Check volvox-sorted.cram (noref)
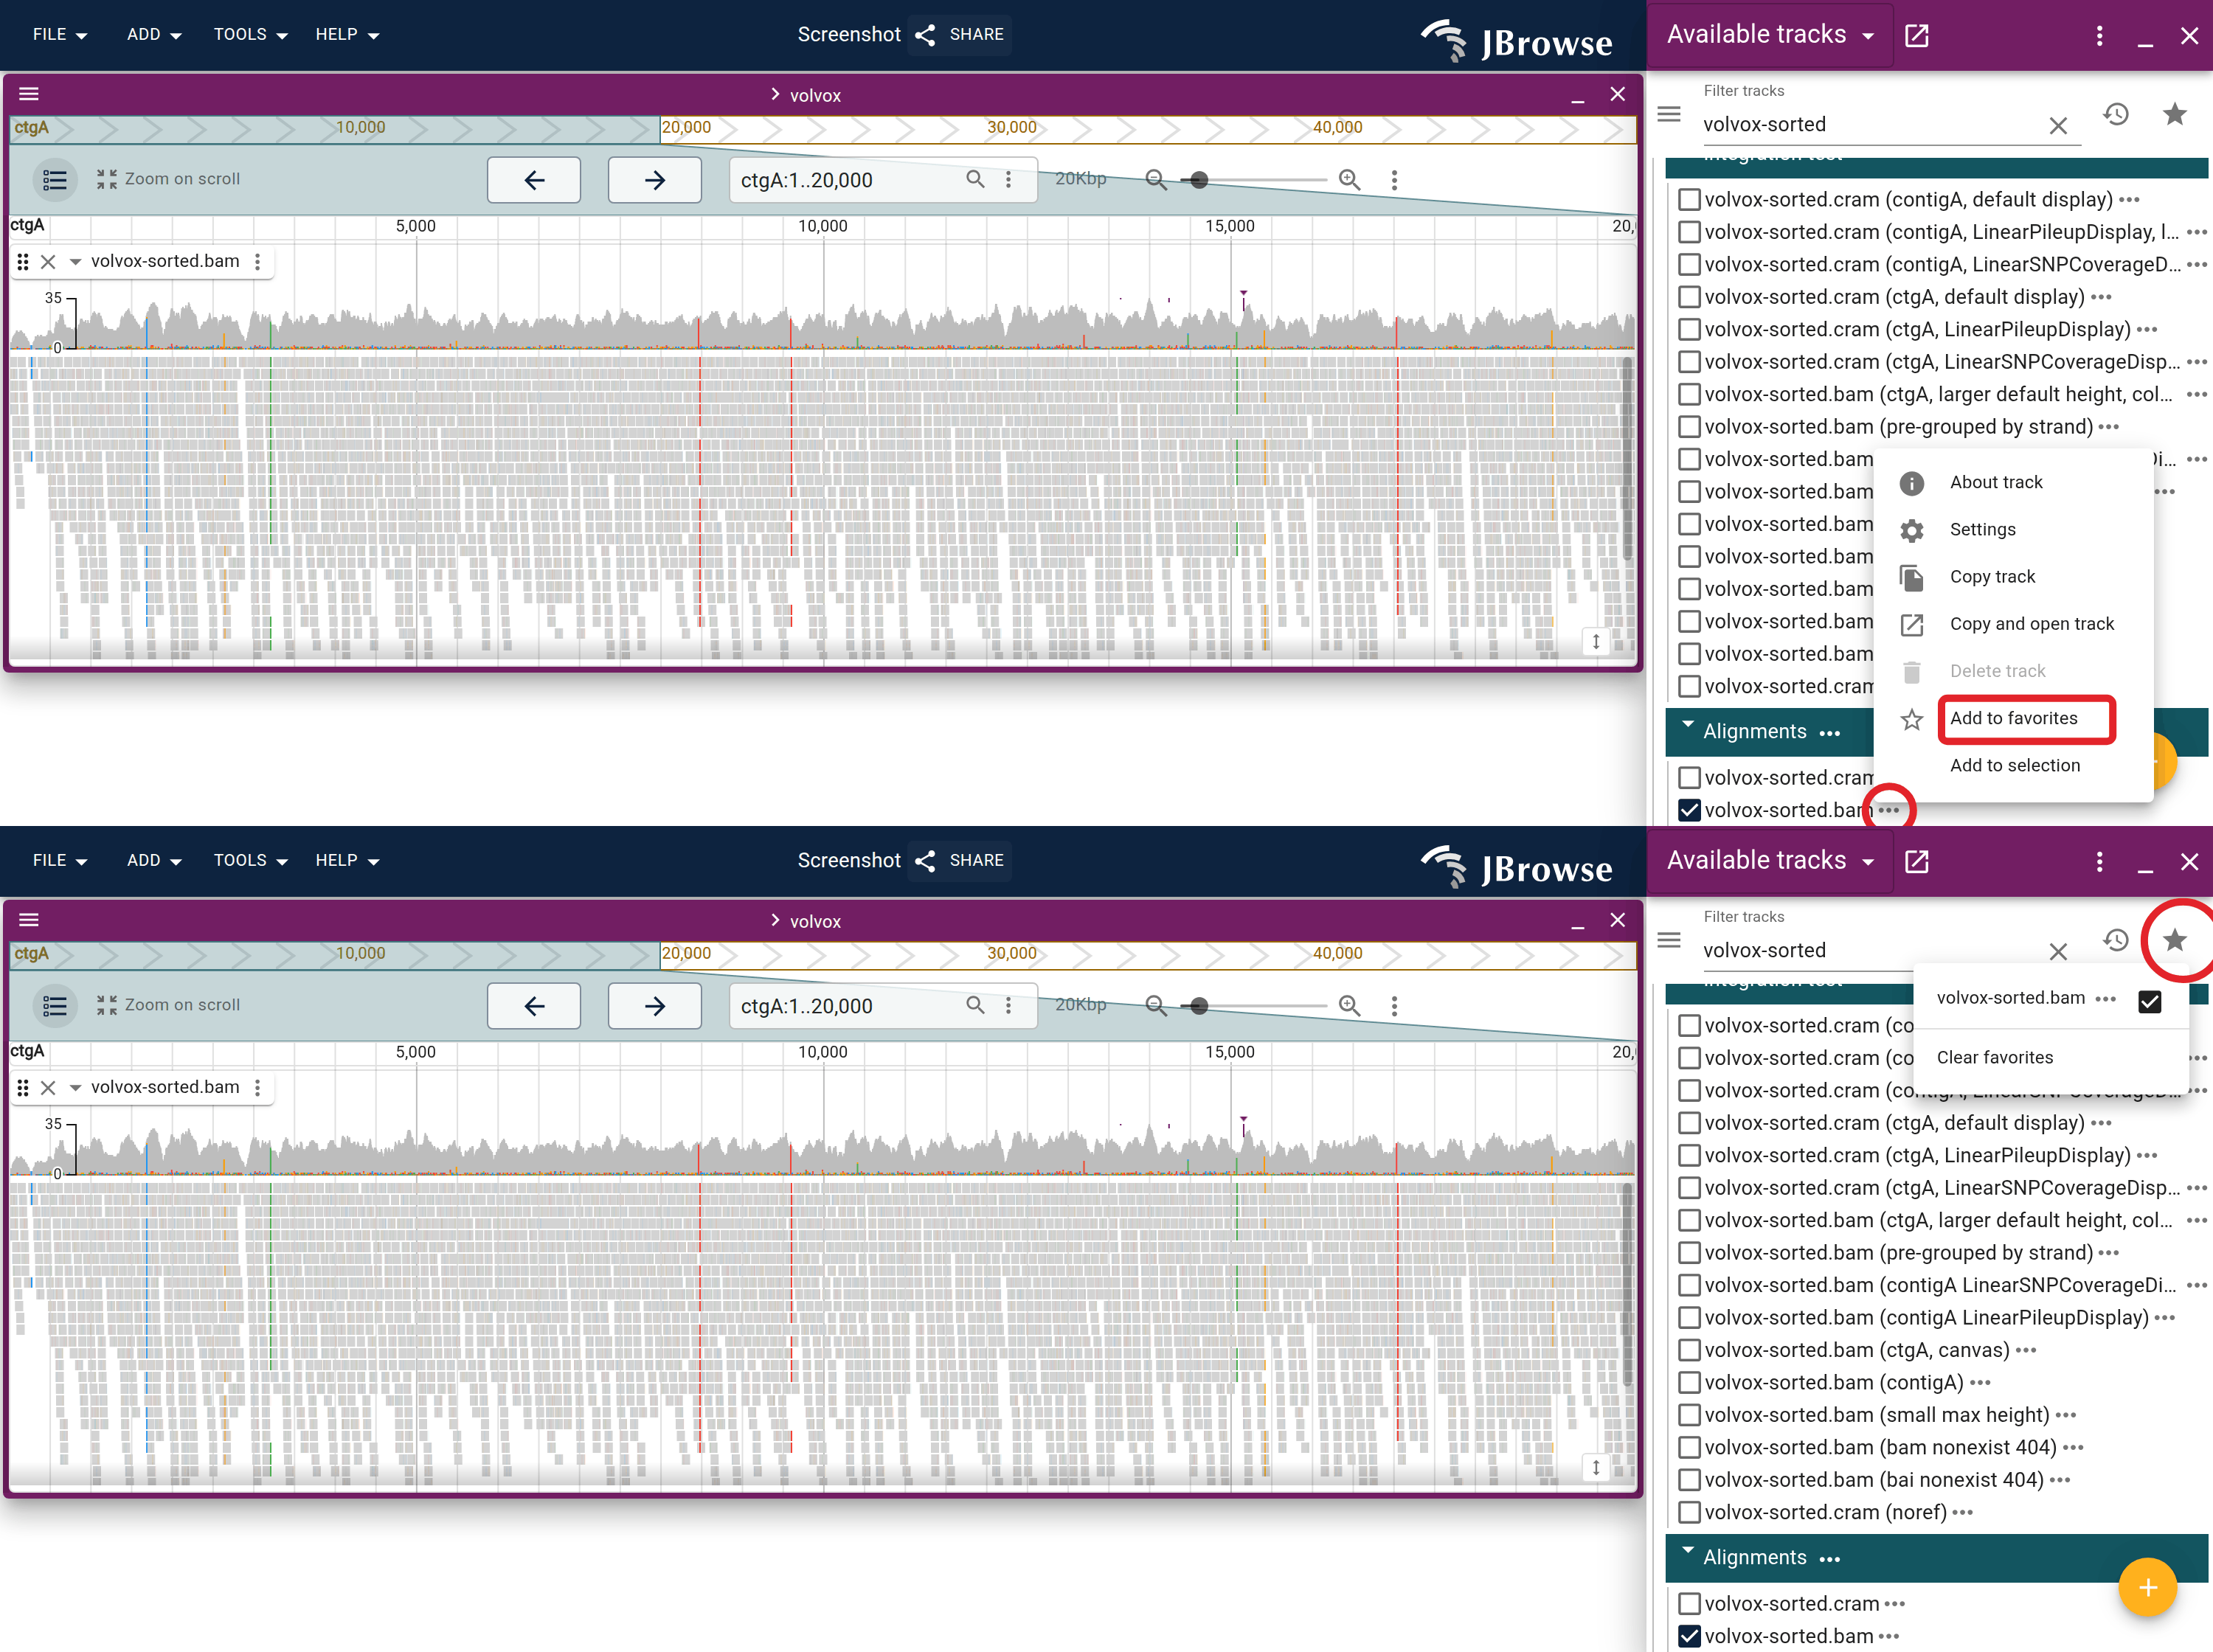Viewport: 2213px width, 1652px height. coord(1689,1513)
